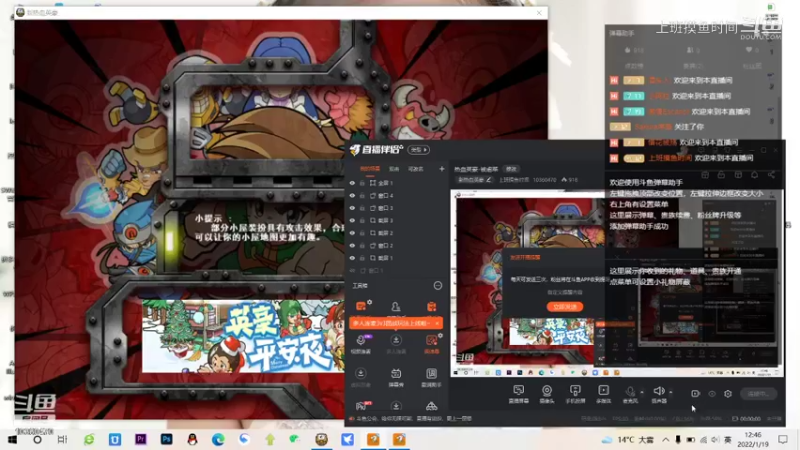The image size is (800, 450).
Task: Open Photoshop from taskbar
Action: pos(166,439)
